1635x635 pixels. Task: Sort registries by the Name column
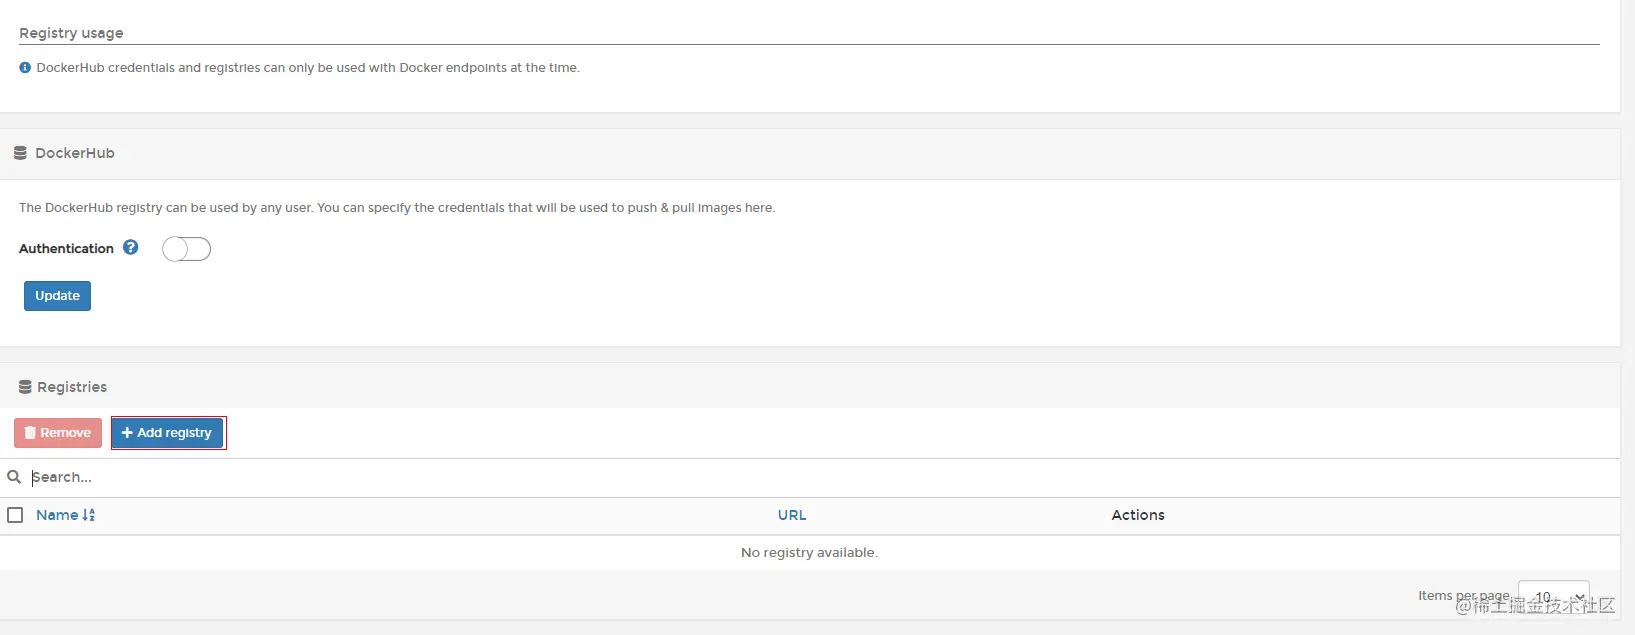pyautogui.click(x=57, y=515)
